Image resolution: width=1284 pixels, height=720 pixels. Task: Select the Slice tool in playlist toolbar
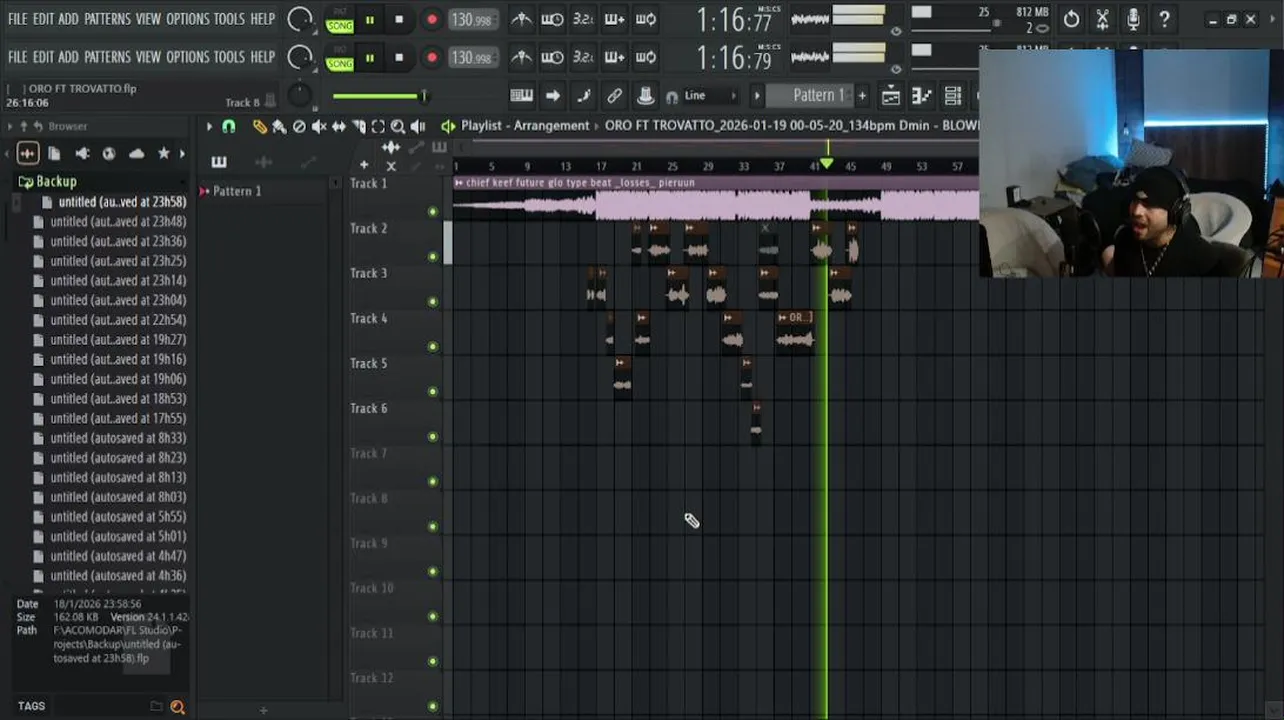359,126
